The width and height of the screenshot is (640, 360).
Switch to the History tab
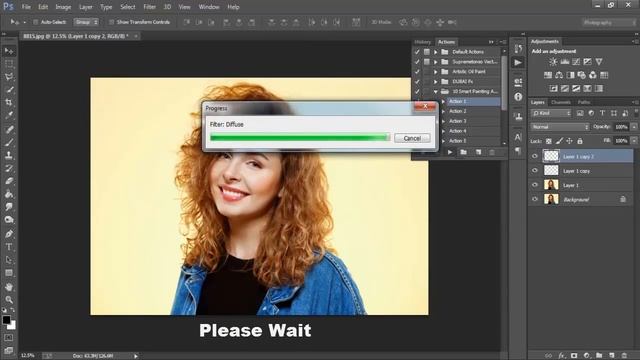click(x=422, y=42)
